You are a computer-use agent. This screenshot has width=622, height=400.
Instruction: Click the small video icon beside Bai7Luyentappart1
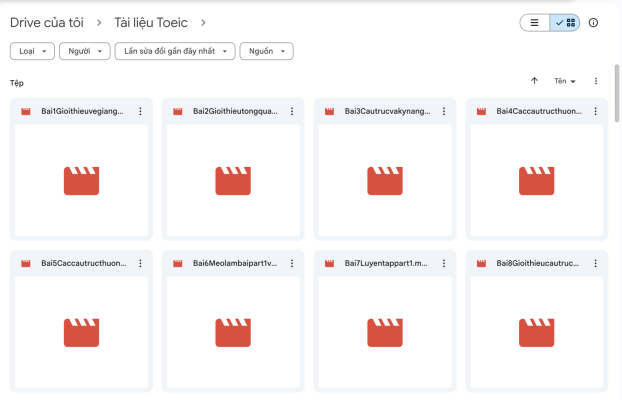tap(329, 263)
